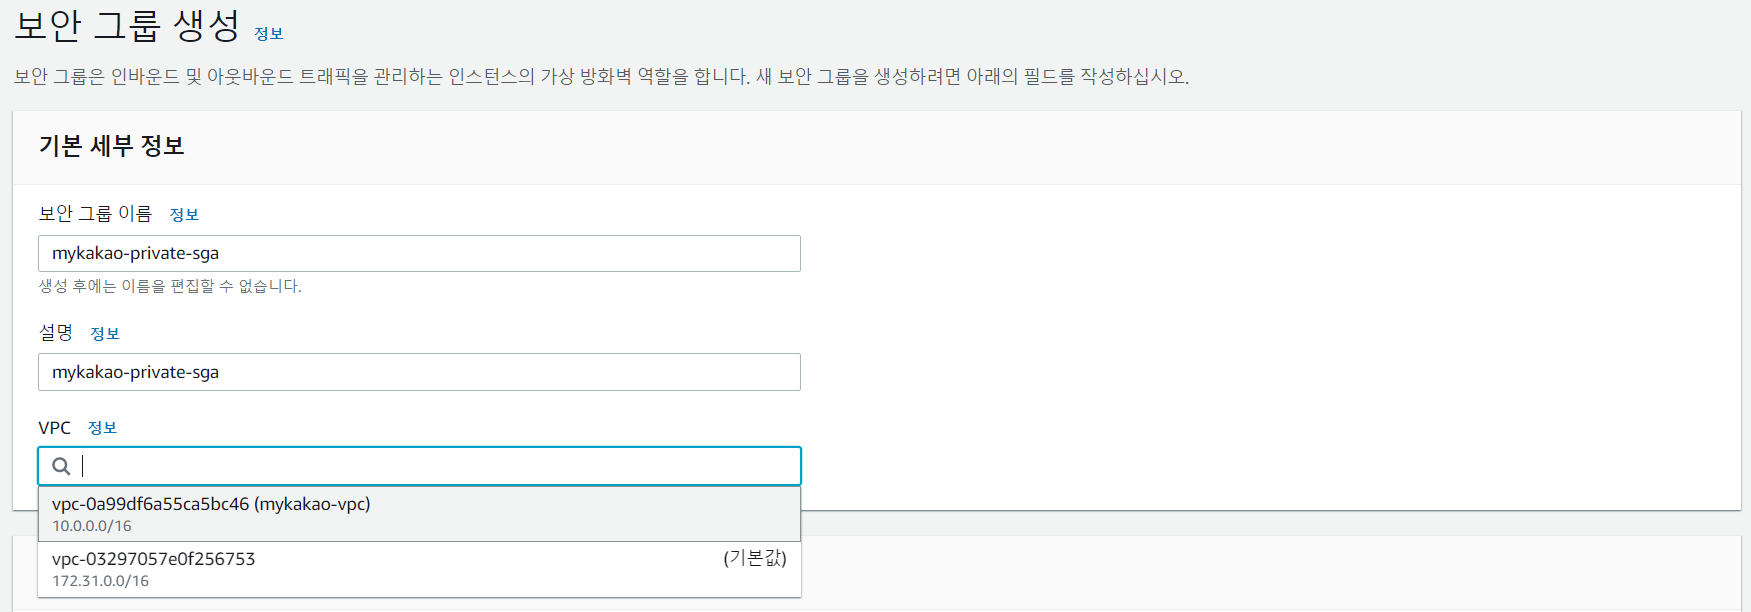Screen dimensions: 1751x612
Task: Click the hint text under the name field
Action: 170,286
